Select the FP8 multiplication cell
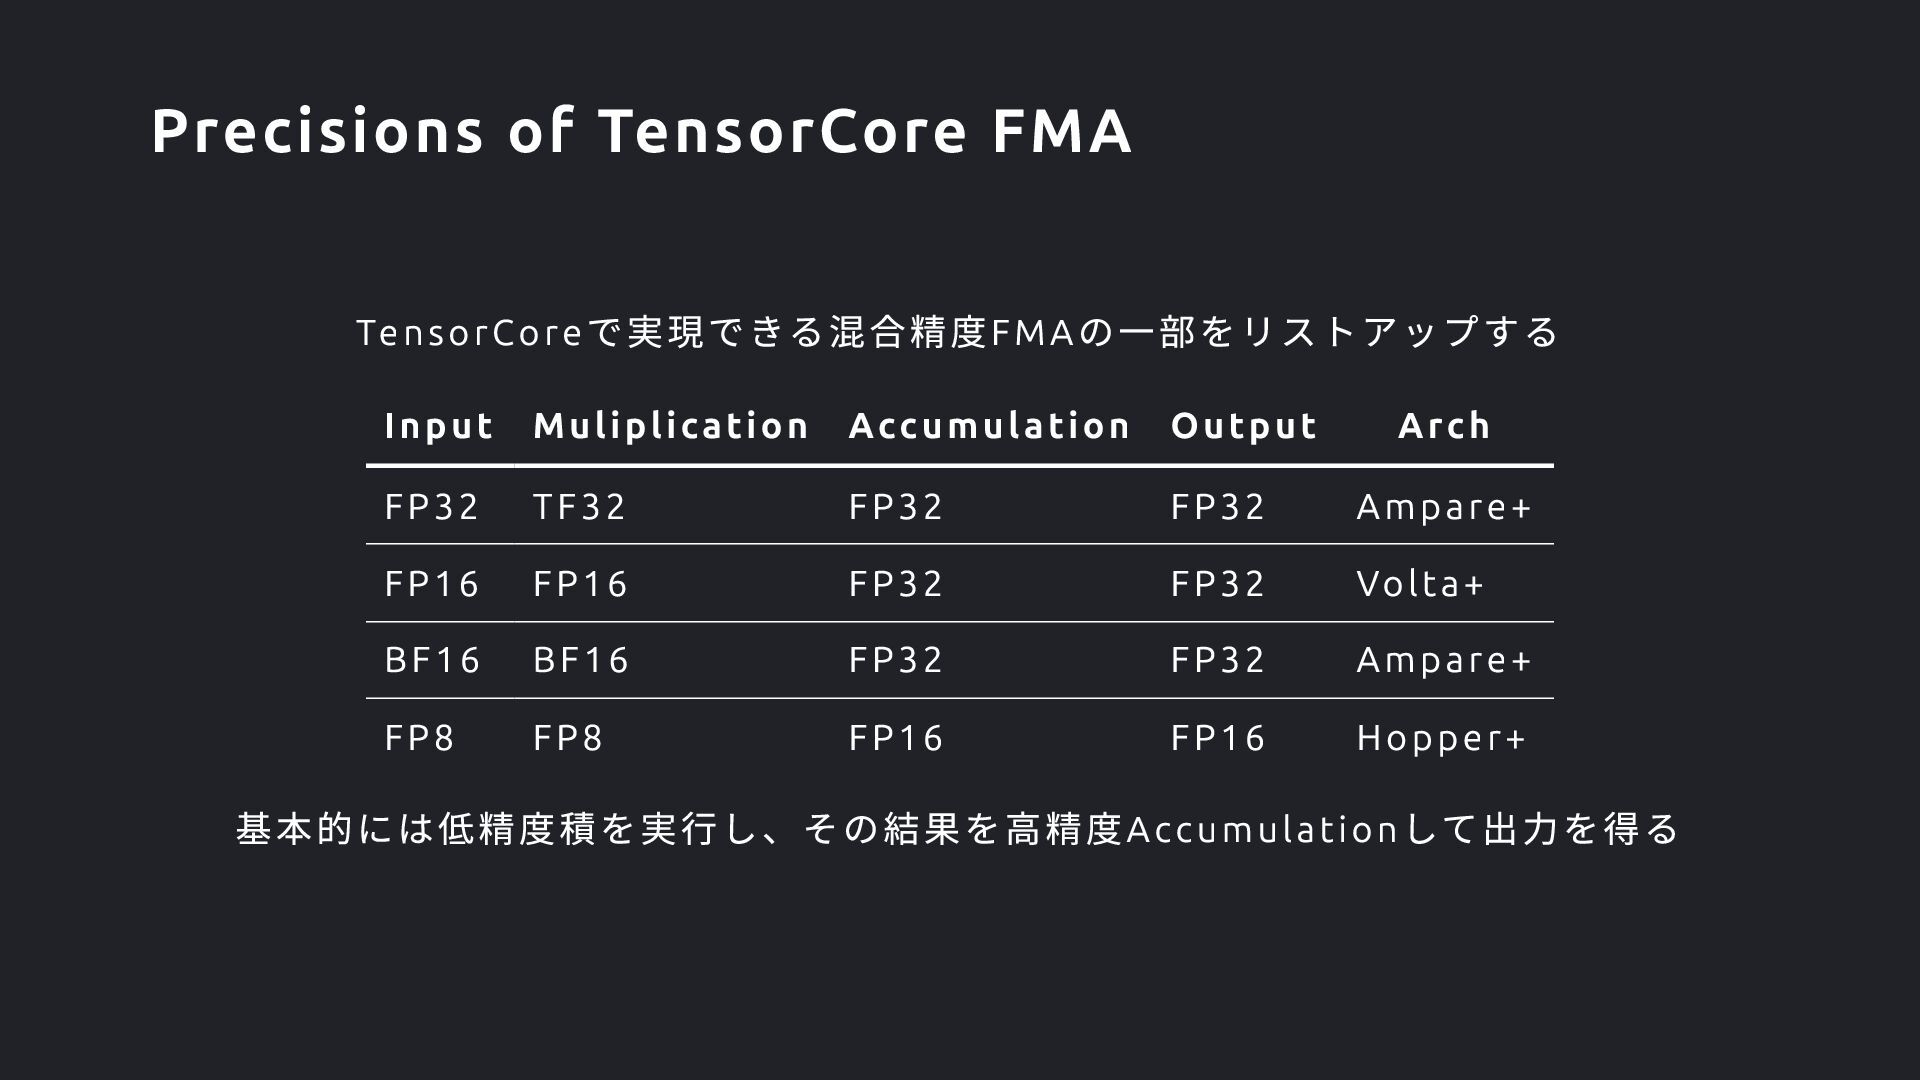Image resolution: width=1920 pixels, height=1080 pixels. (x=568, y=738)
